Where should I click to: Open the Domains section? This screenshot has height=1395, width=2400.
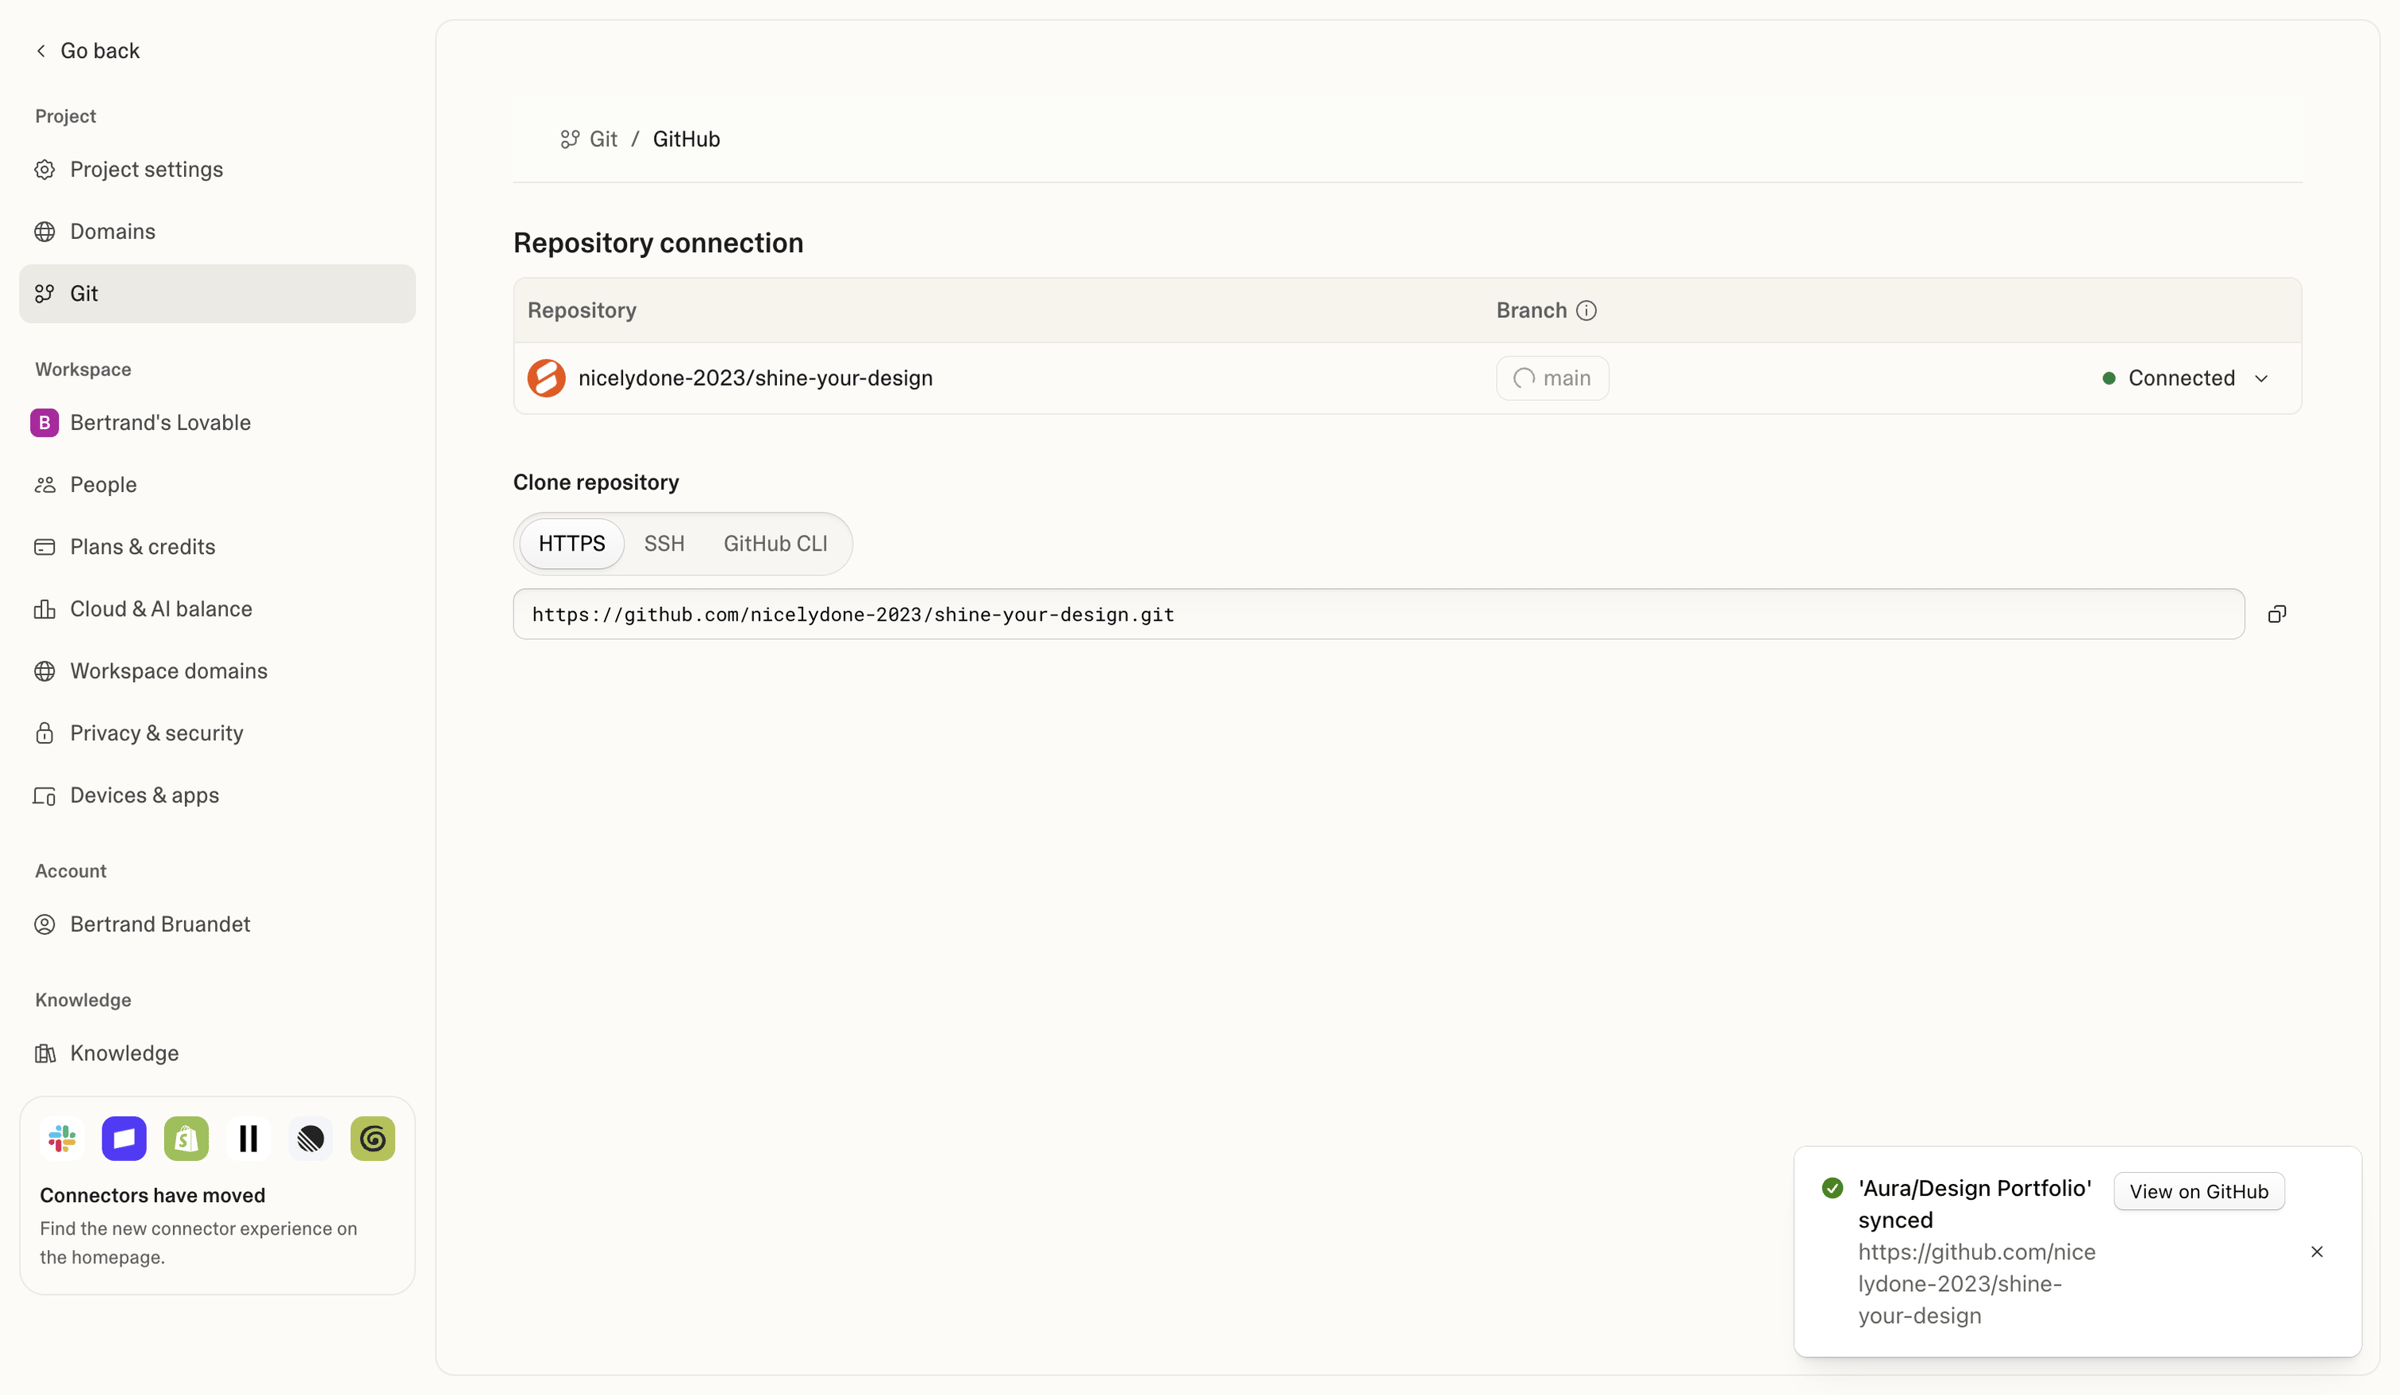pyautogui.click(x=217, y=232)
